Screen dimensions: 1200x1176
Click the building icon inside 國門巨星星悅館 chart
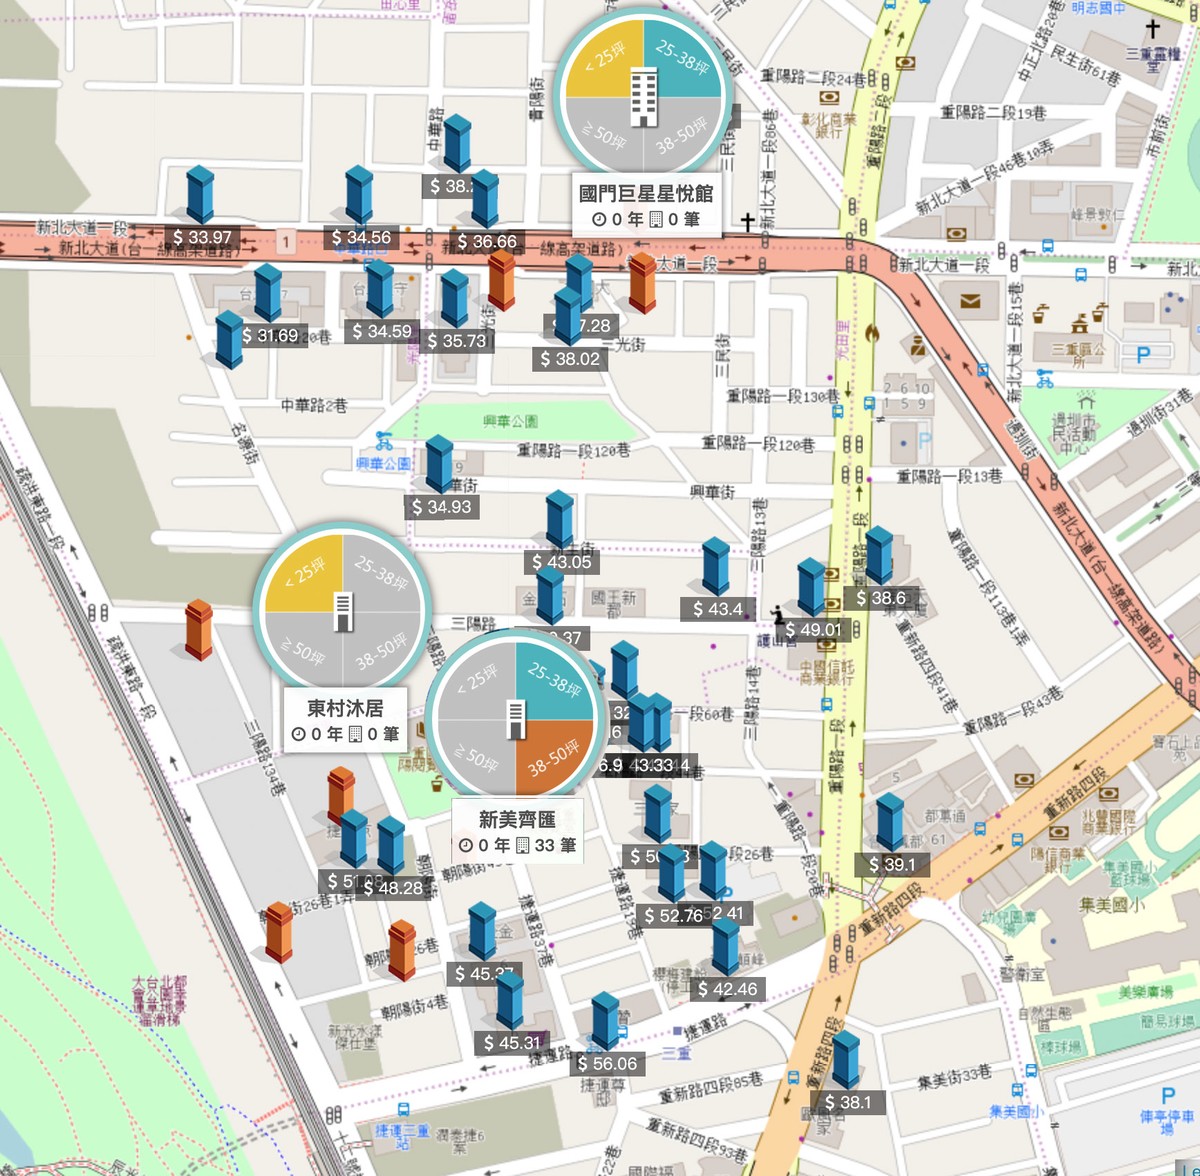pyautogui.click(x=644, y=96)
